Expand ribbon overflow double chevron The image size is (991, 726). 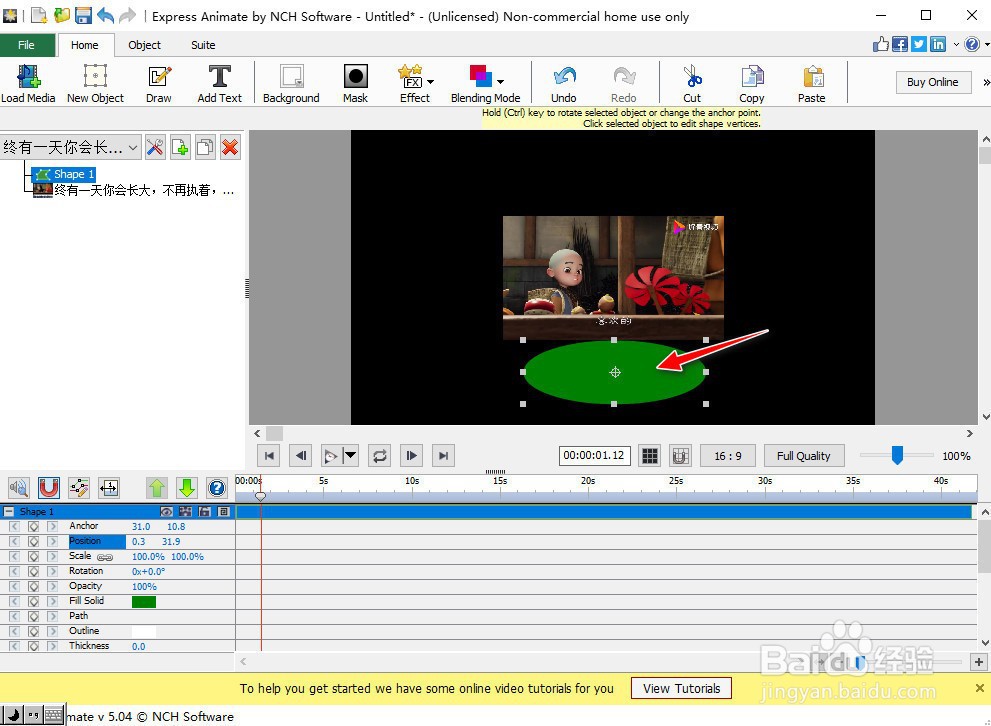986,82
